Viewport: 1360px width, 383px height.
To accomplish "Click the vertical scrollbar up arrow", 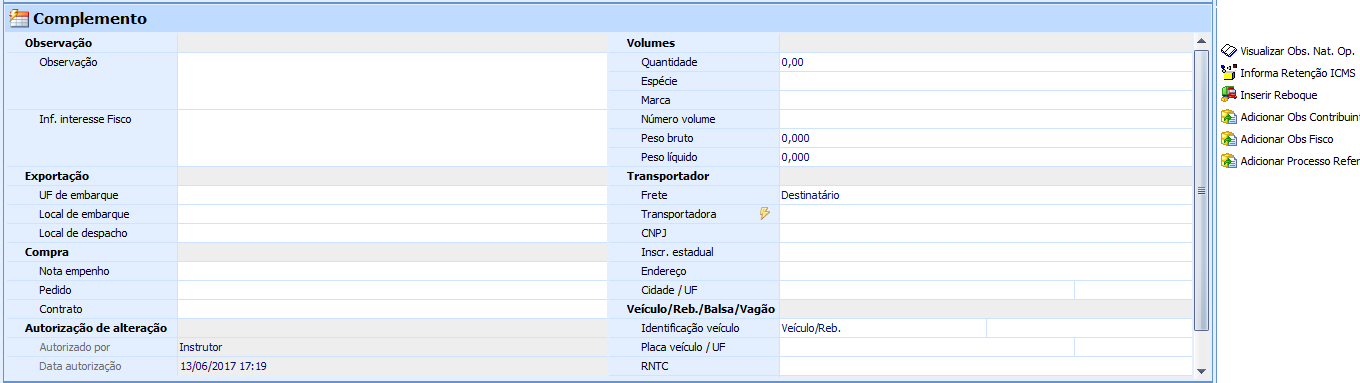I will click(x=1201, y=42).
